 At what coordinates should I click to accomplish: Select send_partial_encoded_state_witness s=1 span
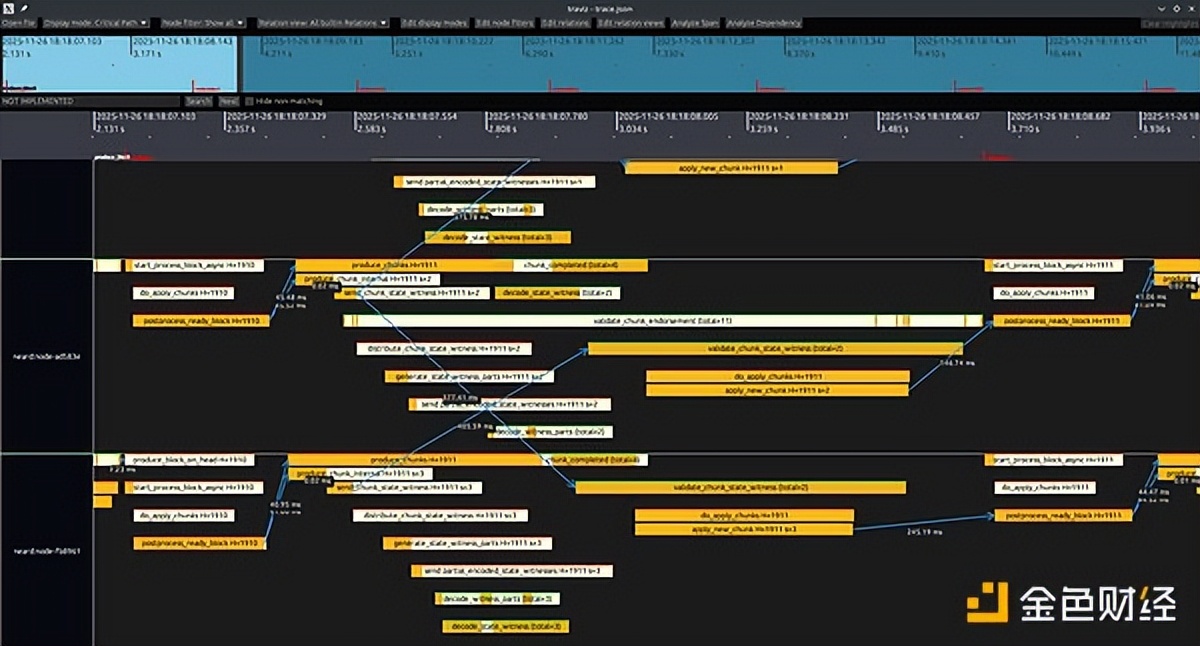495,182
